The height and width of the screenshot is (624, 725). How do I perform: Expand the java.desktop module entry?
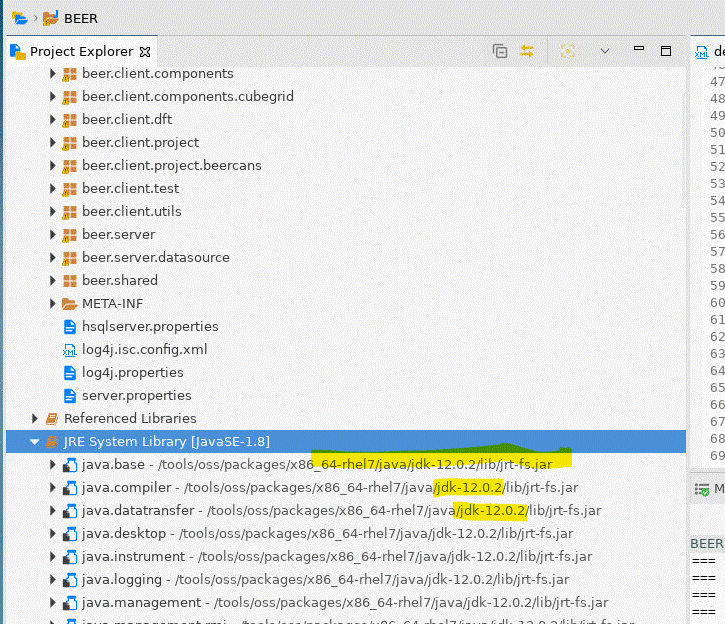52,533
